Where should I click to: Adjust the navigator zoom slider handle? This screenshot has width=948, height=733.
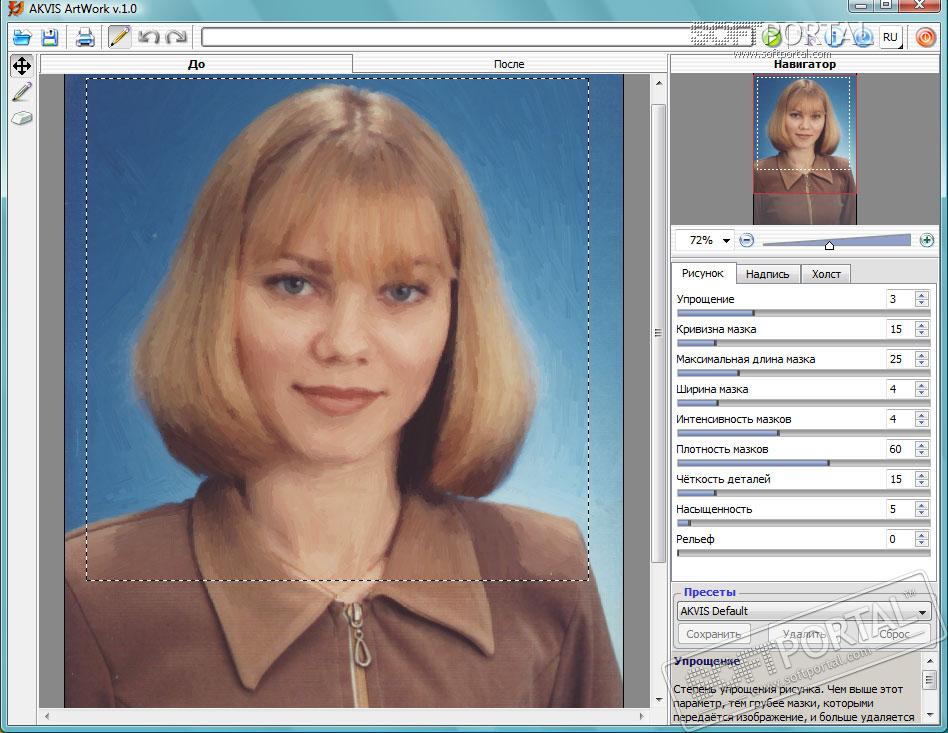pyautogui.click(x=830, y=244)
